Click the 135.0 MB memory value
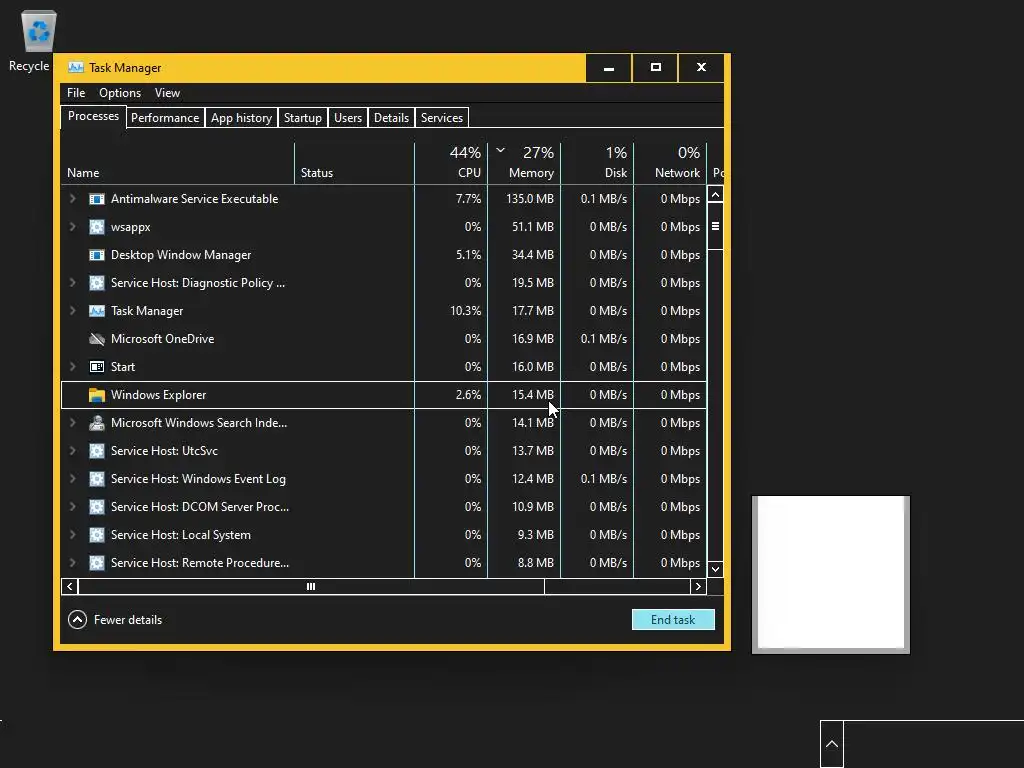The image size is (1024, 768). [x=530, y=199]
